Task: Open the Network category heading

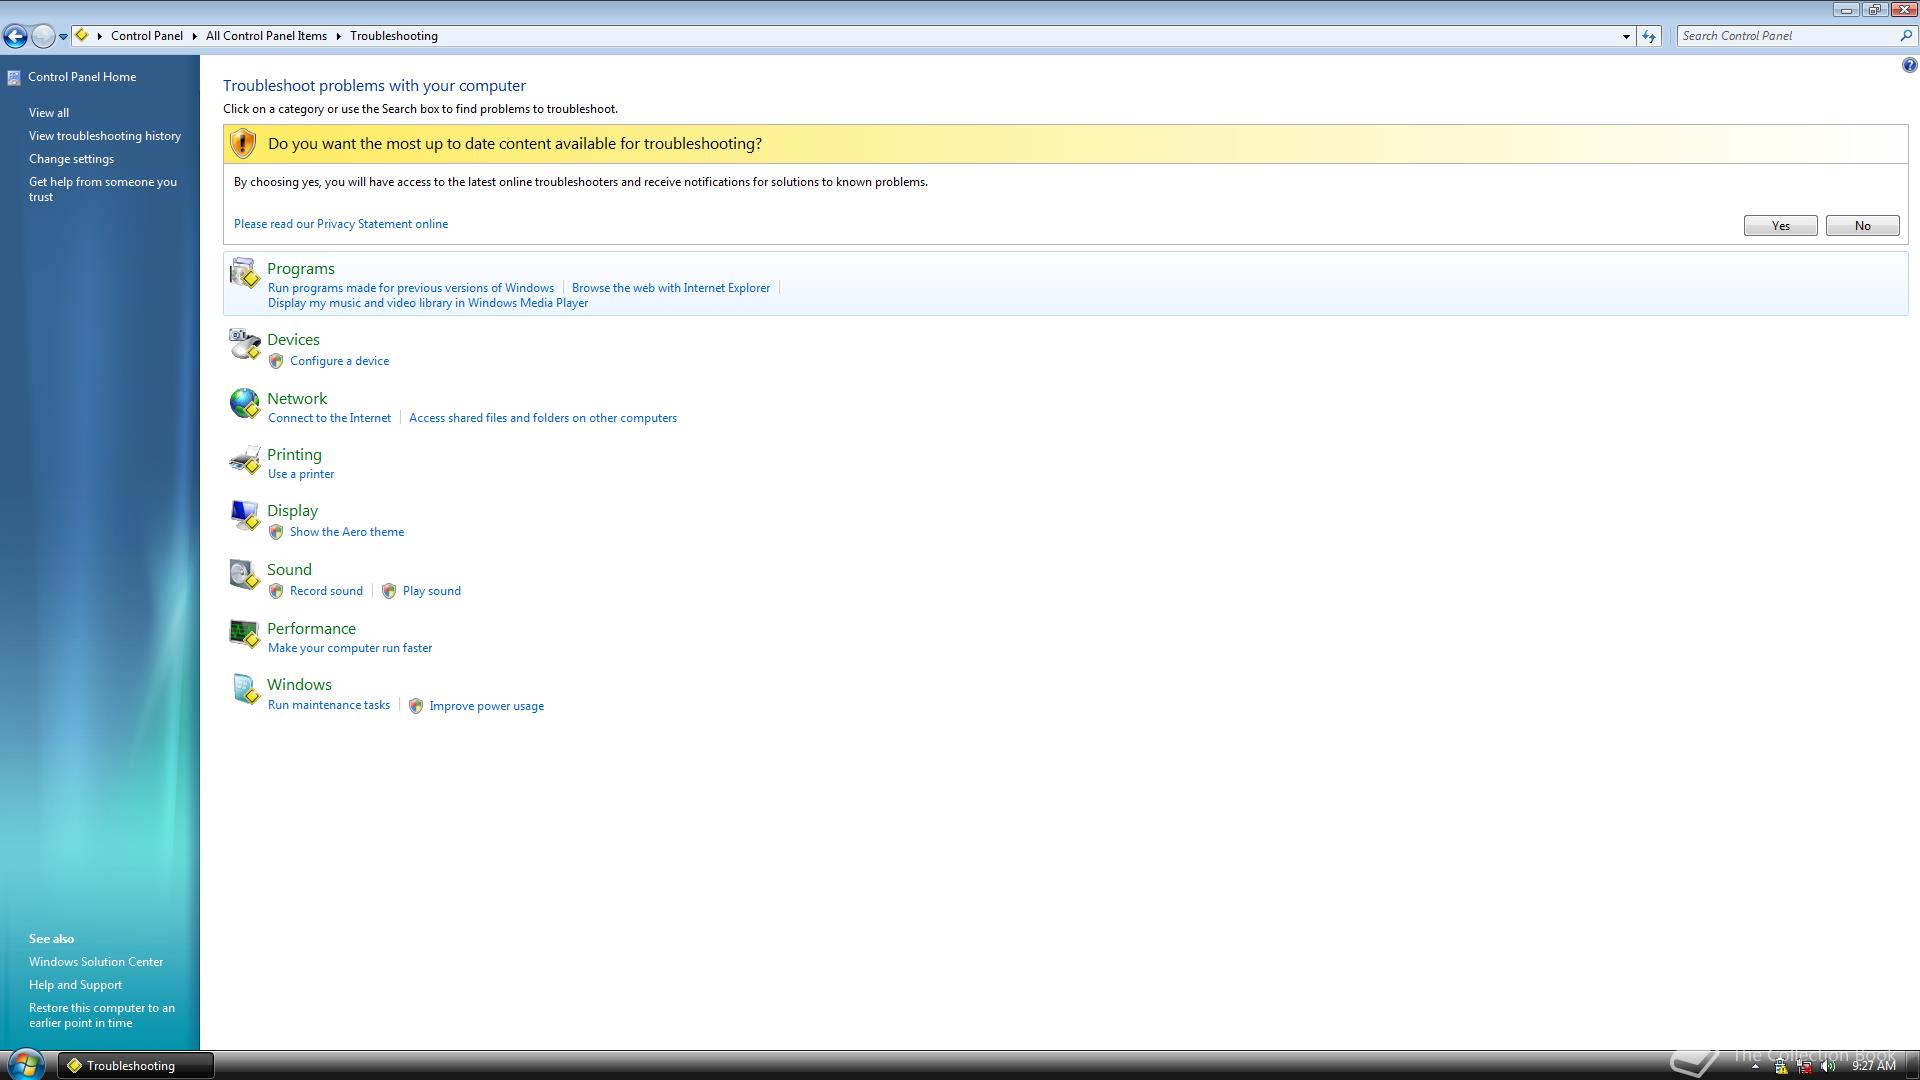Action: 297,399
